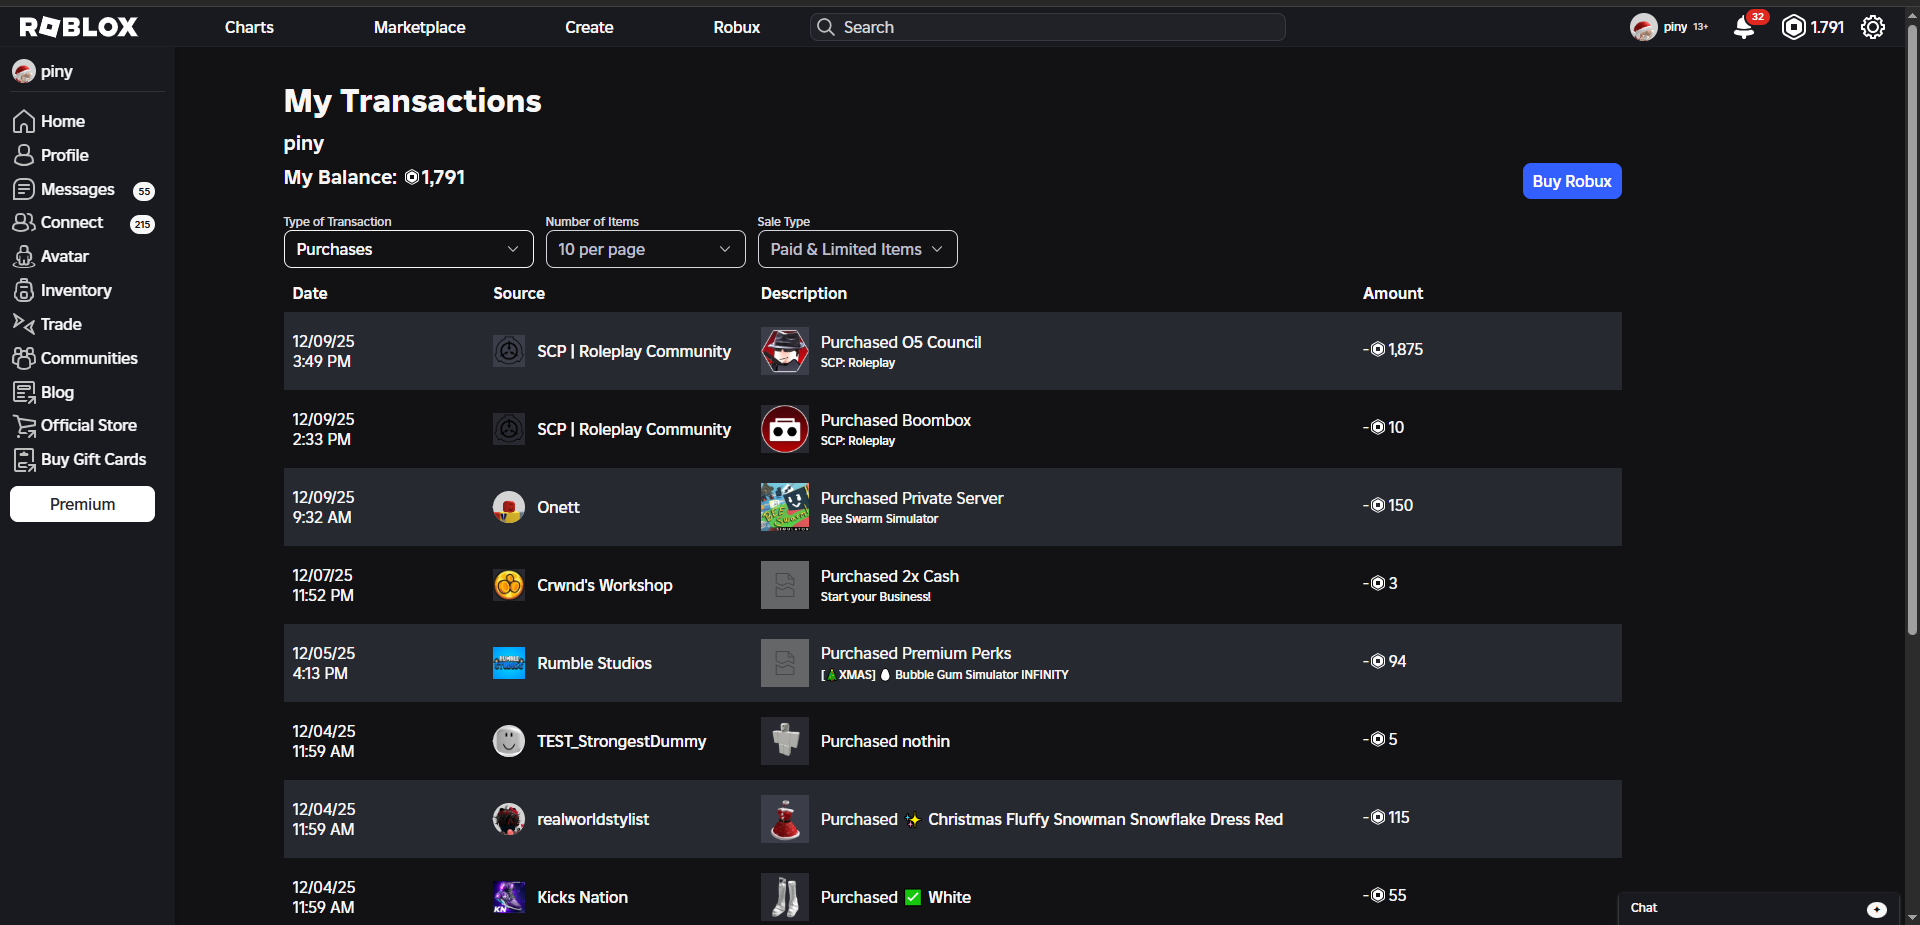Click the page vertical scrollbar

click(x=1912, y=330)
